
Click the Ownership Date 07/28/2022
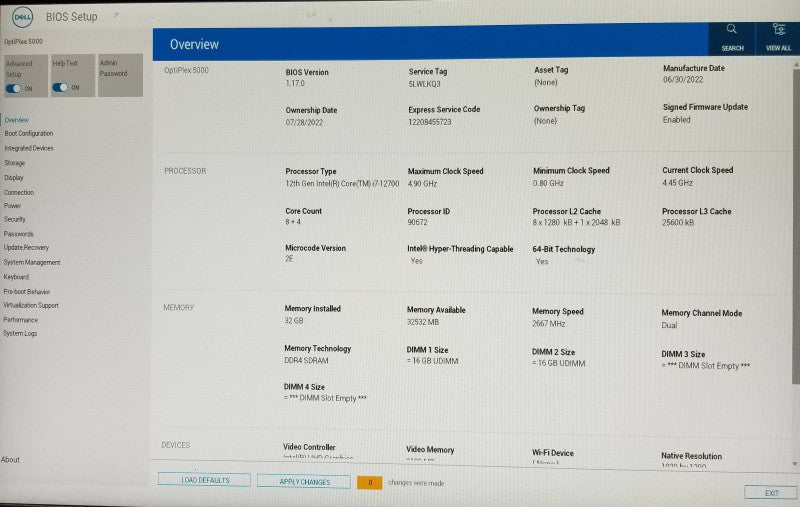pyautogui.click(x=304, y=122)
